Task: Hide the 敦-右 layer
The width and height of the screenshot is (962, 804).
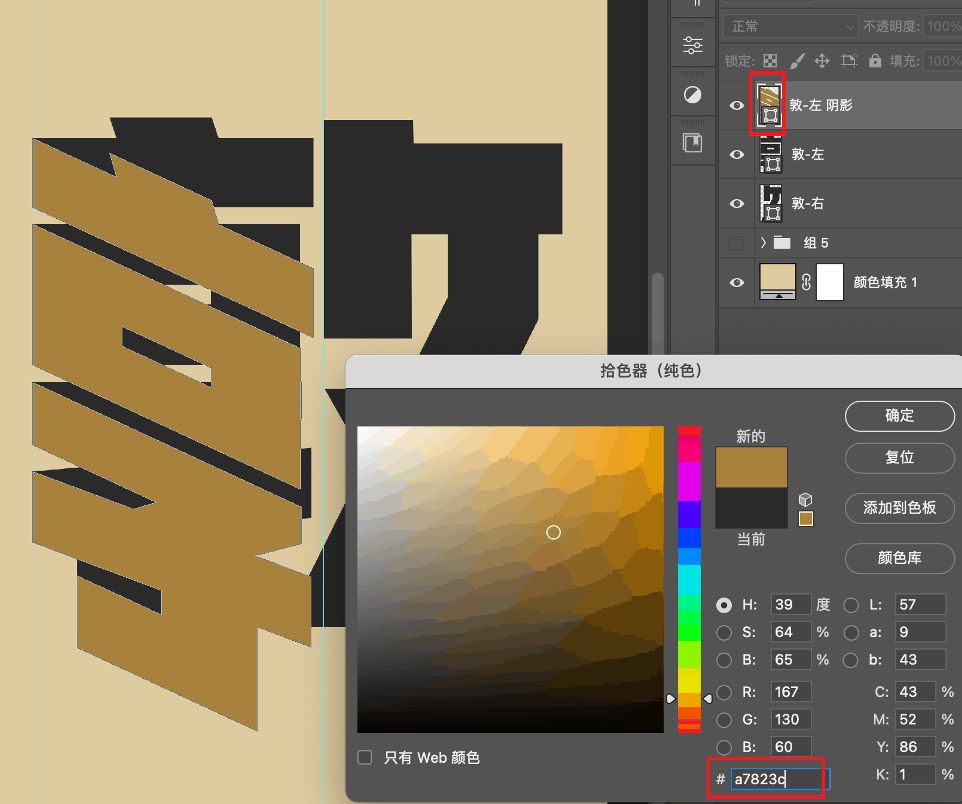Action: tap(736, 203)
